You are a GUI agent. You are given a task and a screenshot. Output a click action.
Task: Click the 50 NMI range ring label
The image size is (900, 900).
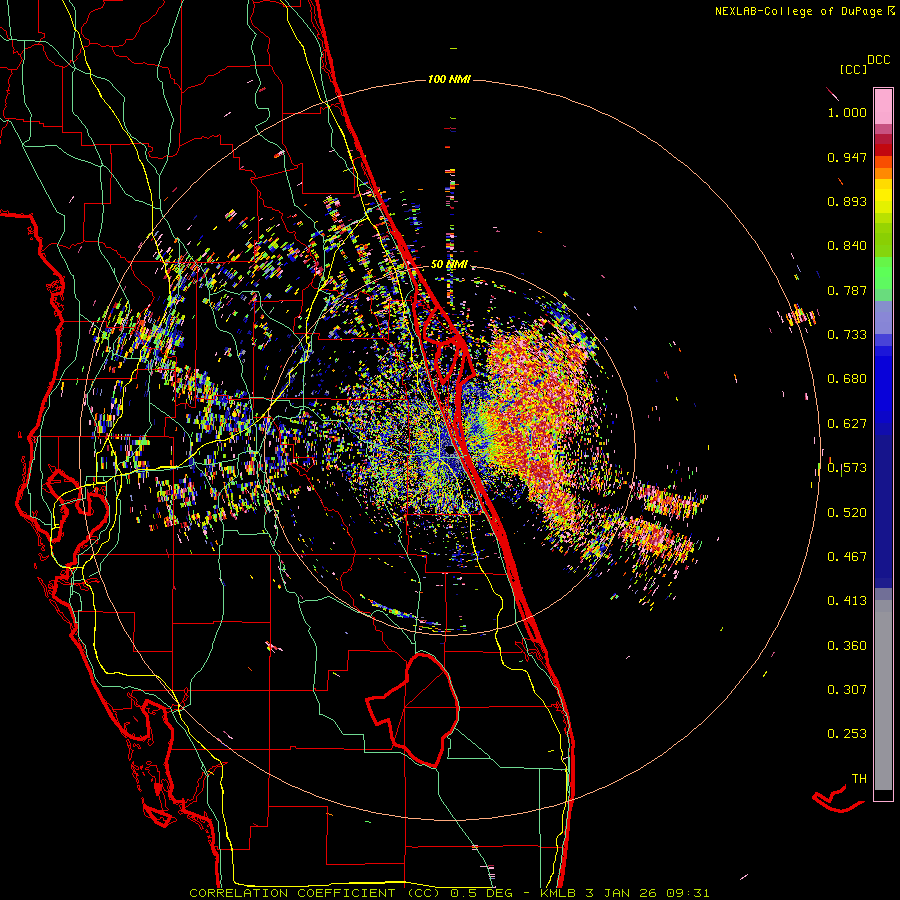(x=449, y=264)
